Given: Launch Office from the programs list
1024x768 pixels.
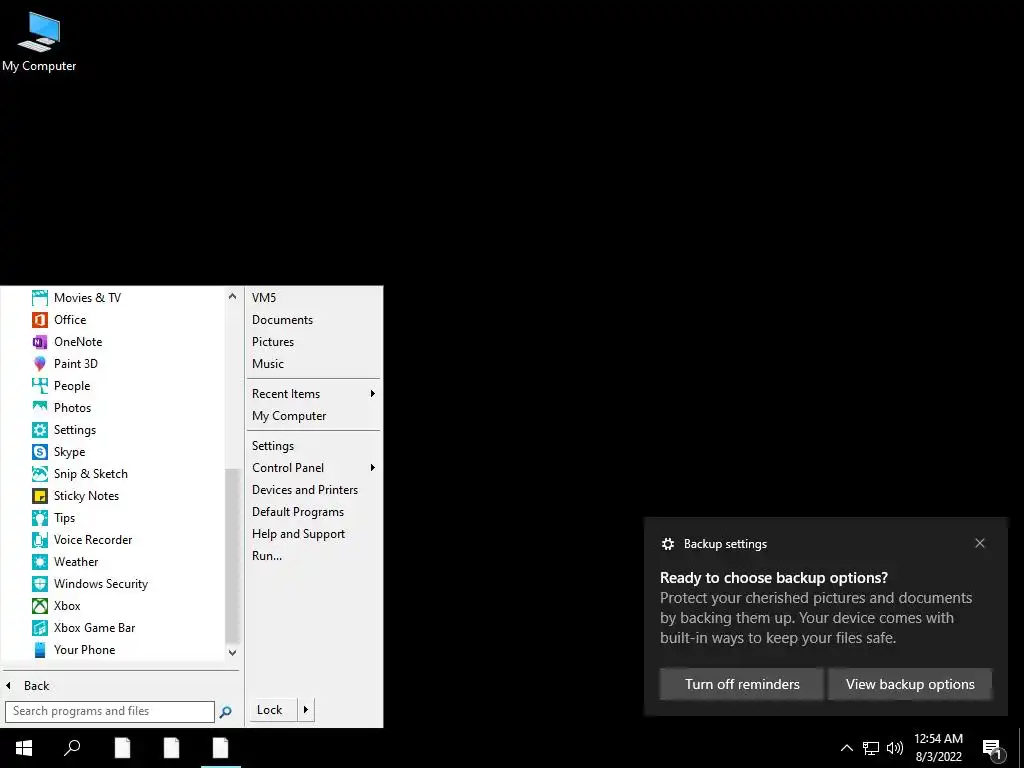Looking at the screenshot, I should (40, 320).
